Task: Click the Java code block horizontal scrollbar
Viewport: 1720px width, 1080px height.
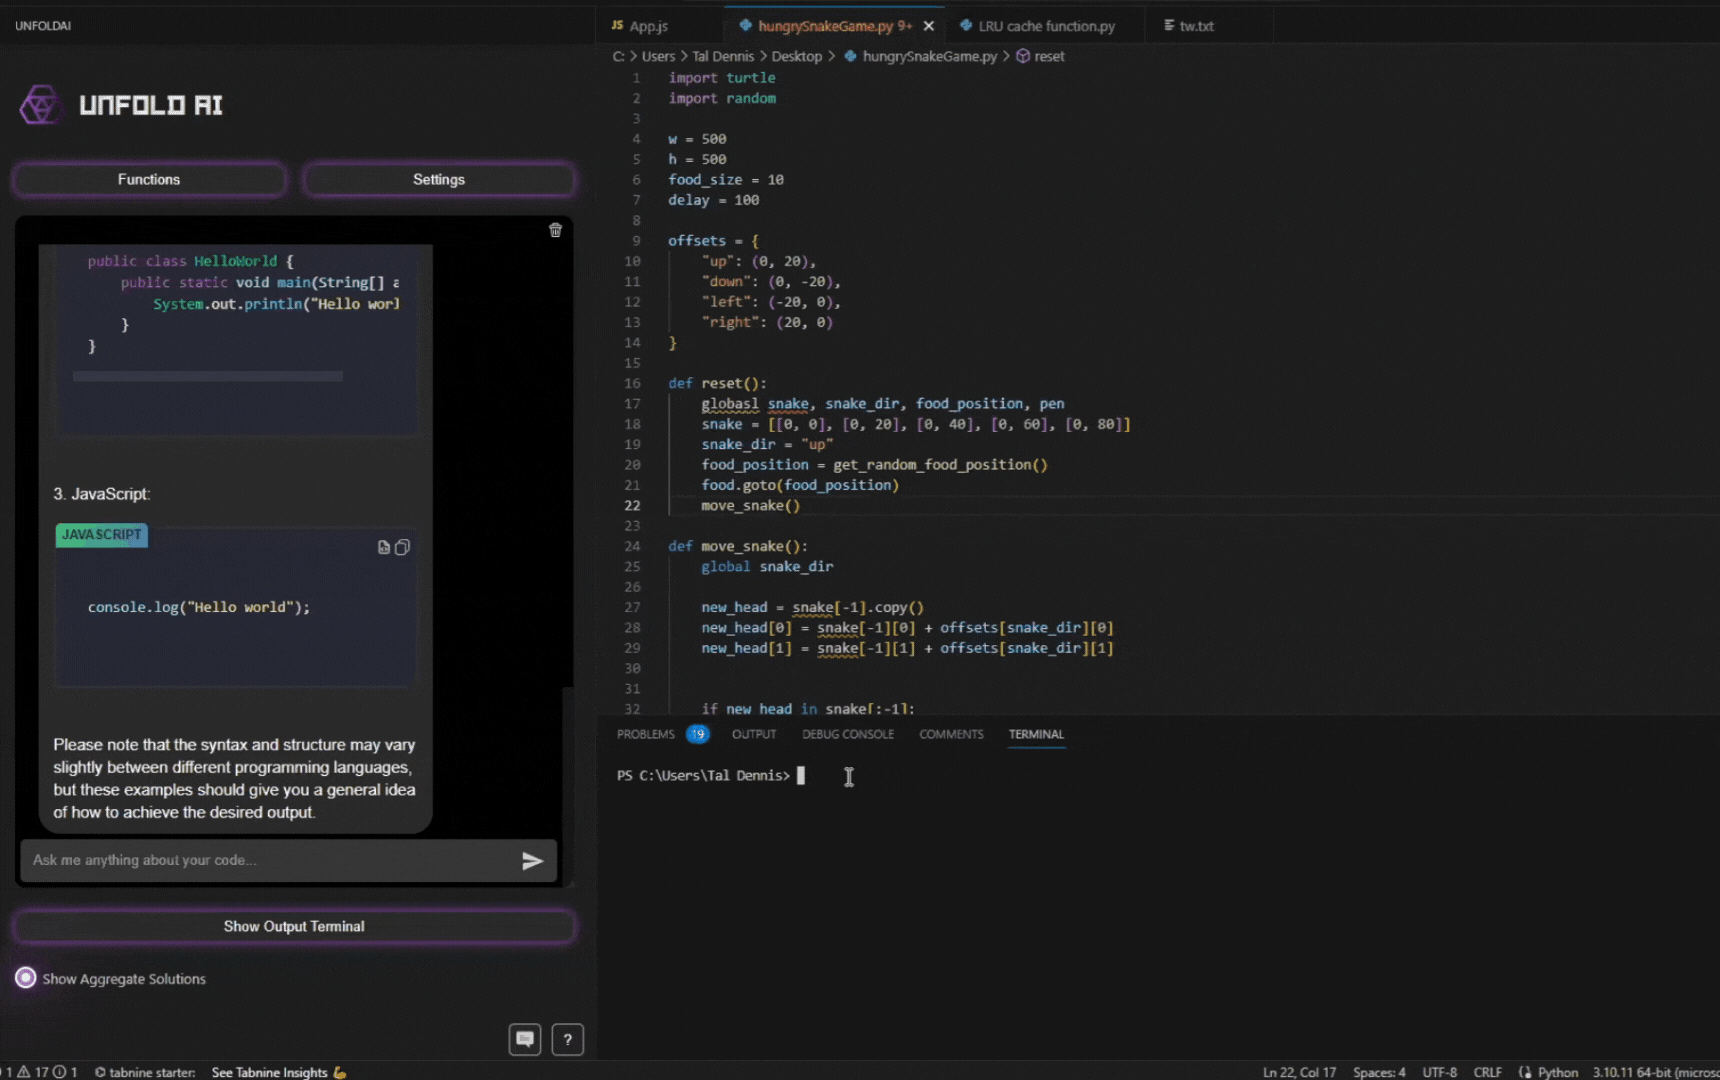Action: (208, 376)
